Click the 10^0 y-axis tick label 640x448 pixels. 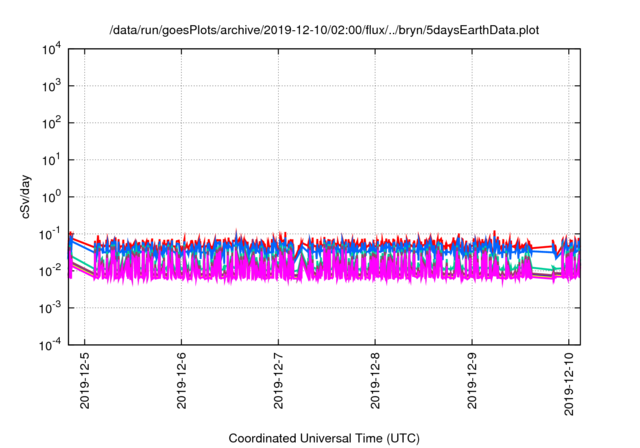pos(52,197)
